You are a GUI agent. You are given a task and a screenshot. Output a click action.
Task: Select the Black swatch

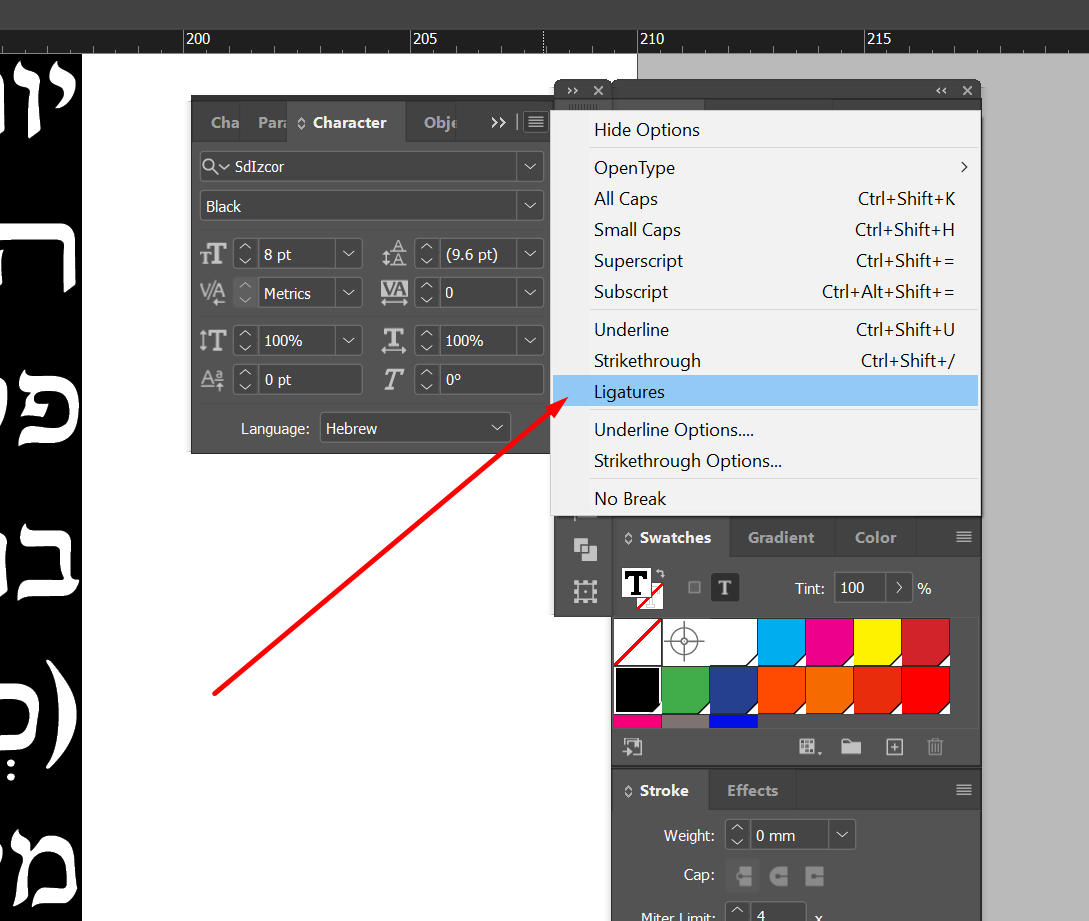[638, 690]
